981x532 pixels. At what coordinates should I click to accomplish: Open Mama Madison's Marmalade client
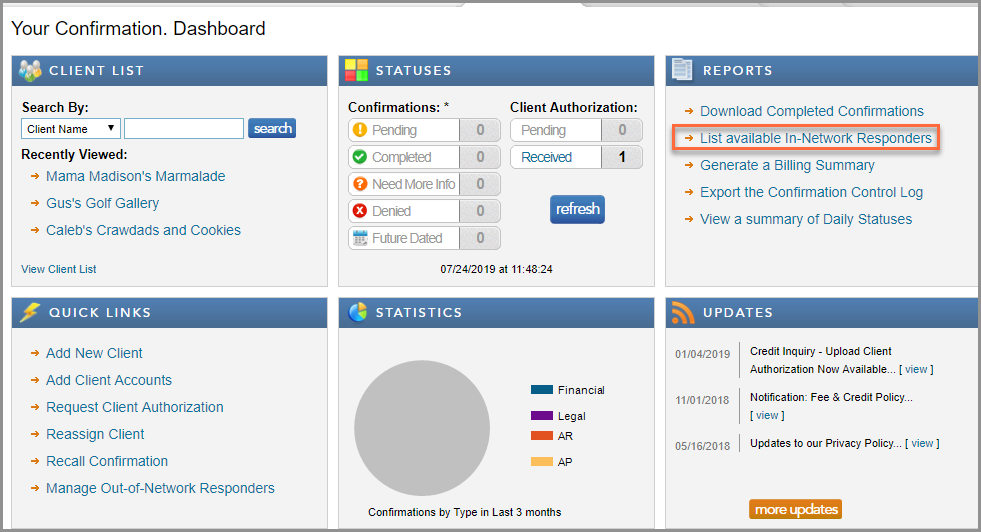tap(135, 176)
